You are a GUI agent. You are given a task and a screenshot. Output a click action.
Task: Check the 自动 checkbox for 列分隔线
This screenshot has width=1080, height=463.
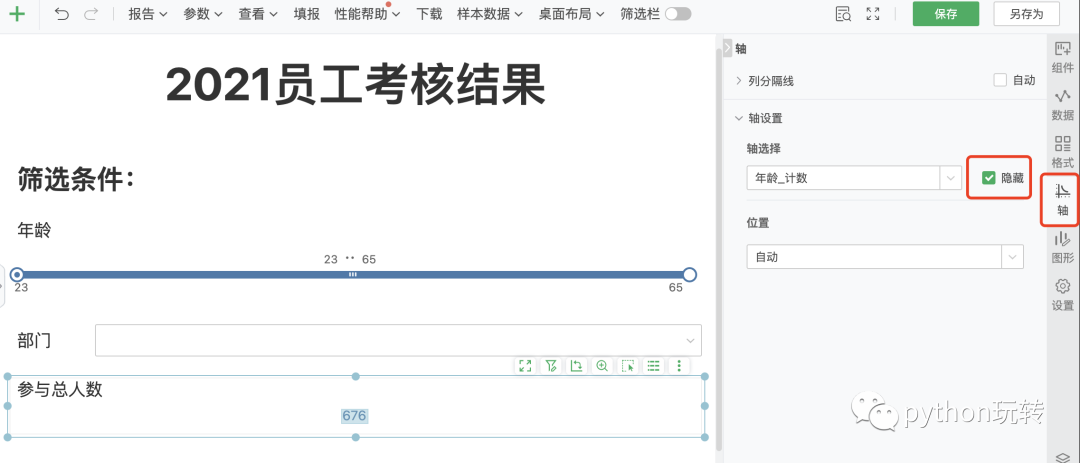(x=1000, y=80)
